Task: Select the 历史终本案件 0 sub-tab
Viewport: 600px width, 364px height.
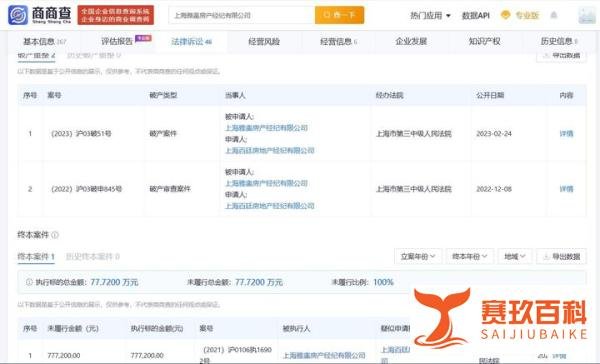Action: [x=93, y=256]
